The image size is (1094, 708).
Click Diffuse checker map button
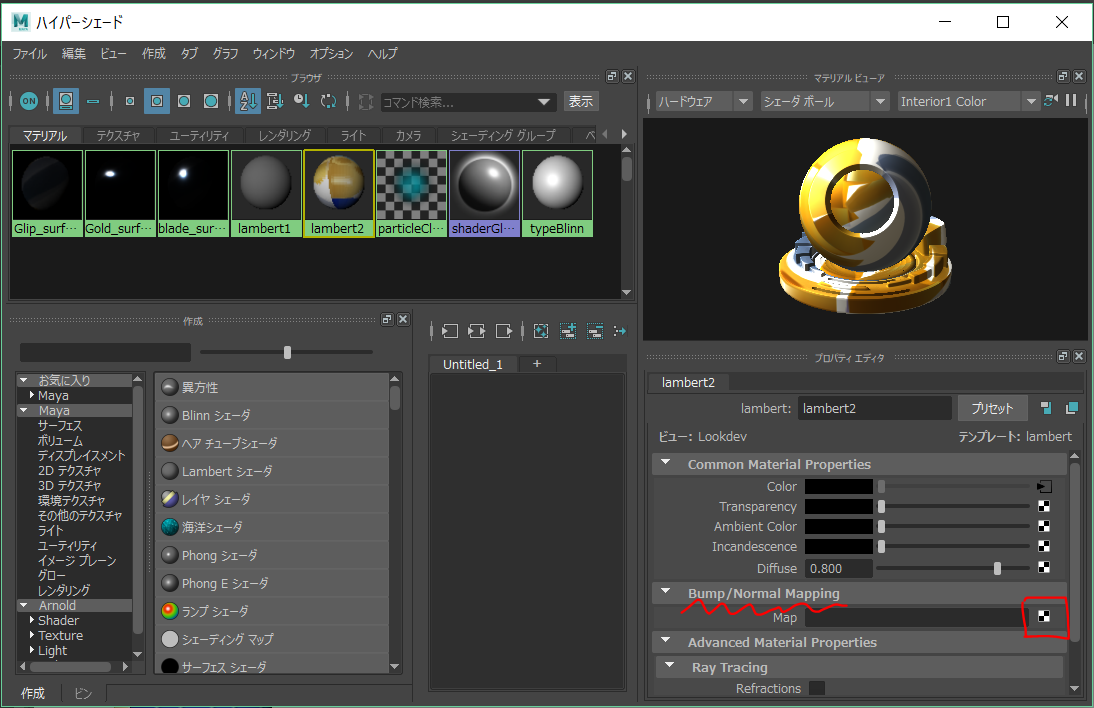point(1044,567)
